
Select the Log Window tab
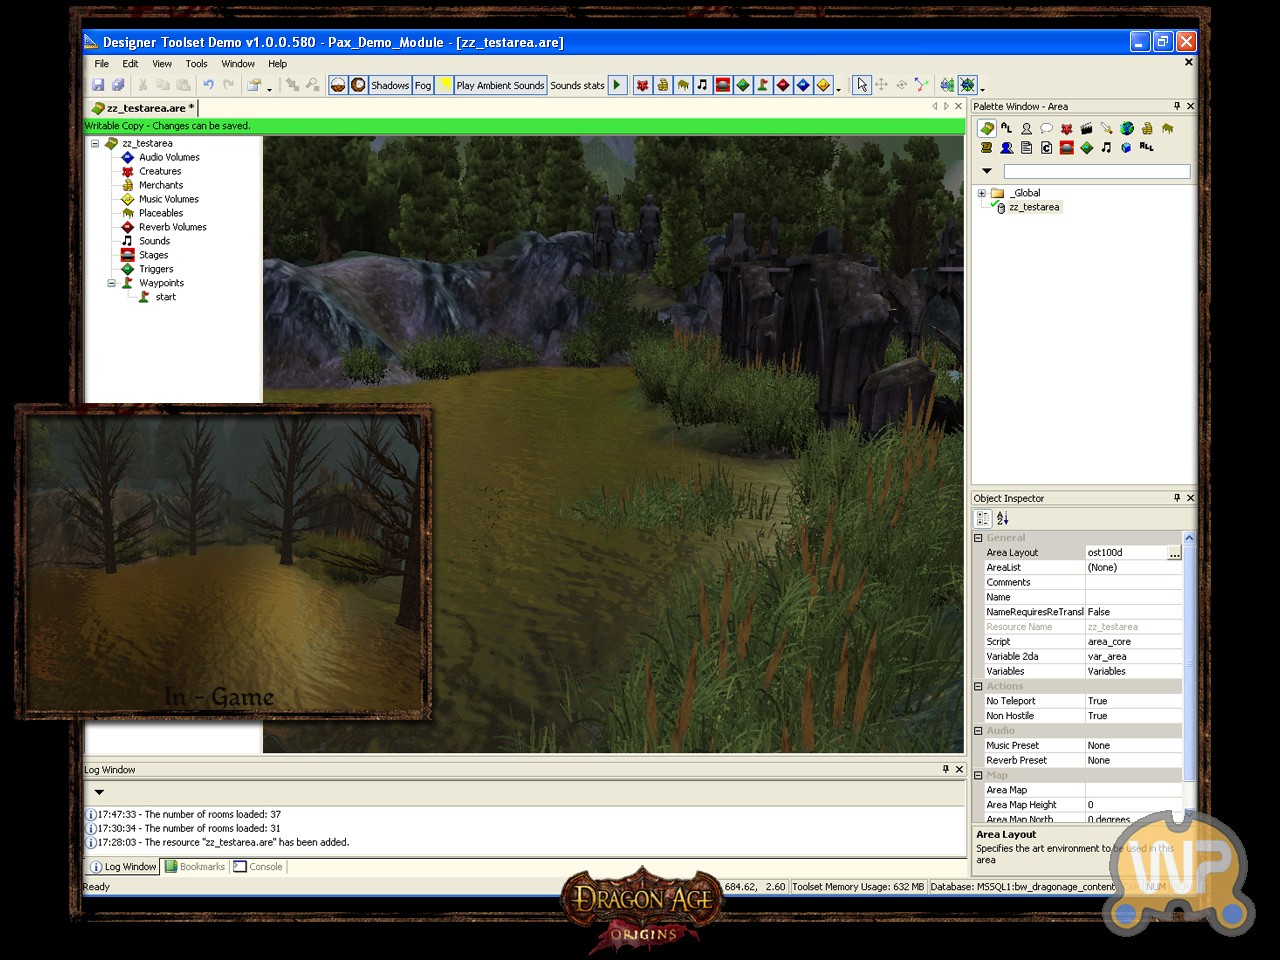[x=123, y=867]
